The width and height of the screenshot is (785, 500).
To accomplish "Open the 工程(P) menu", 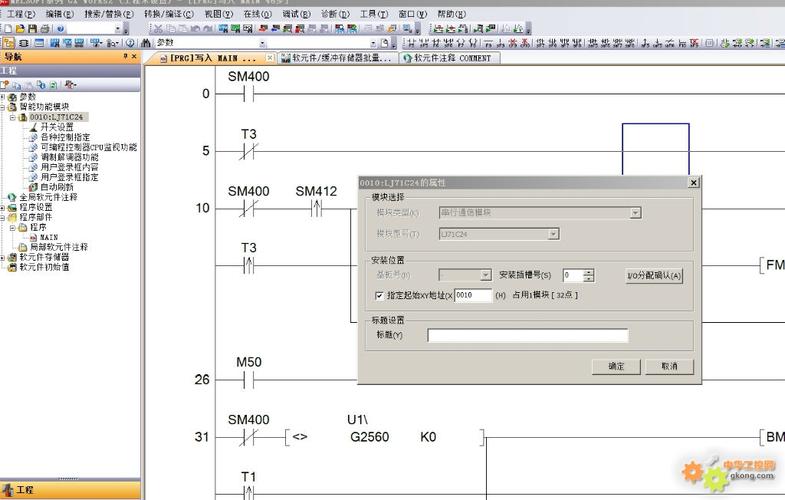I will [22, 14].
